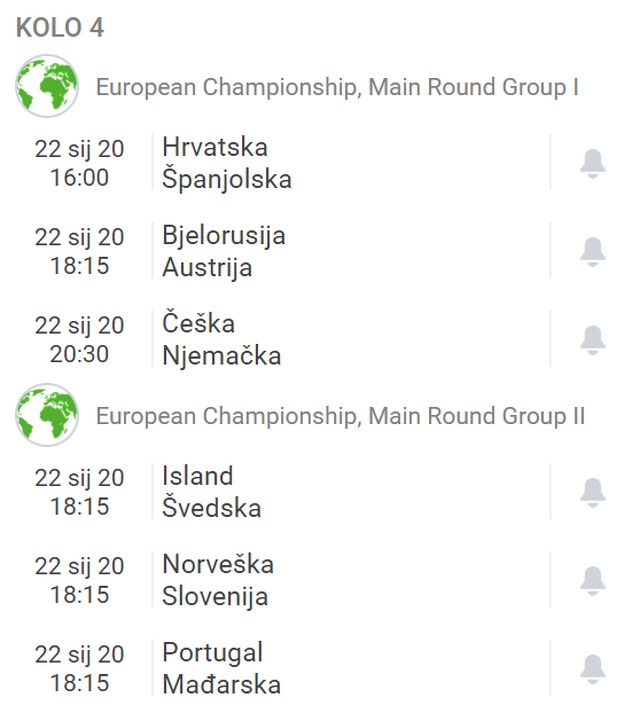
Task: Open the Hrvatska team name
Action: 215,147
